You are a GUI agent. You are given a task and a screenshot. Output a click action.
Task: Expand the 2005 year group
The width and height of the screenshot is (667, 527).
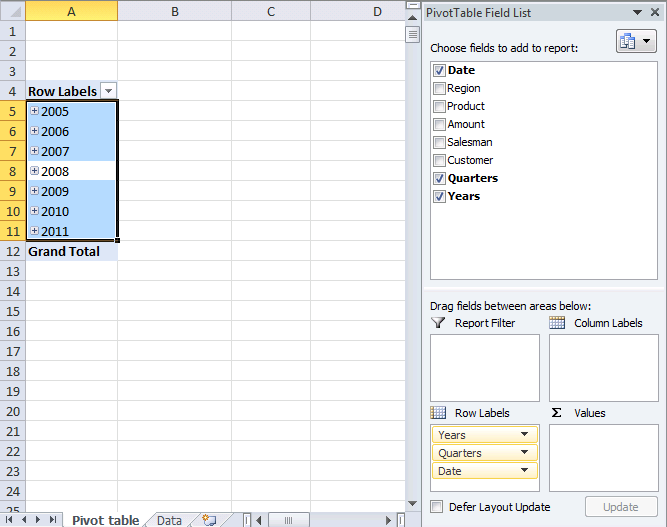[x=34, y=111]
